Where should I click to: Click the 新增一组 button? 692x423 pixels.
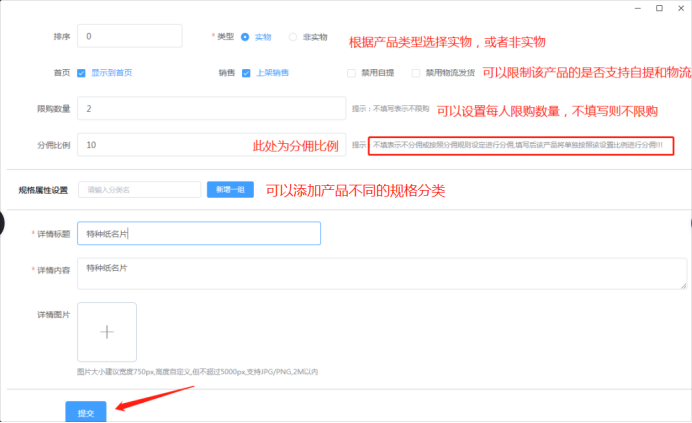coord(230,189)
